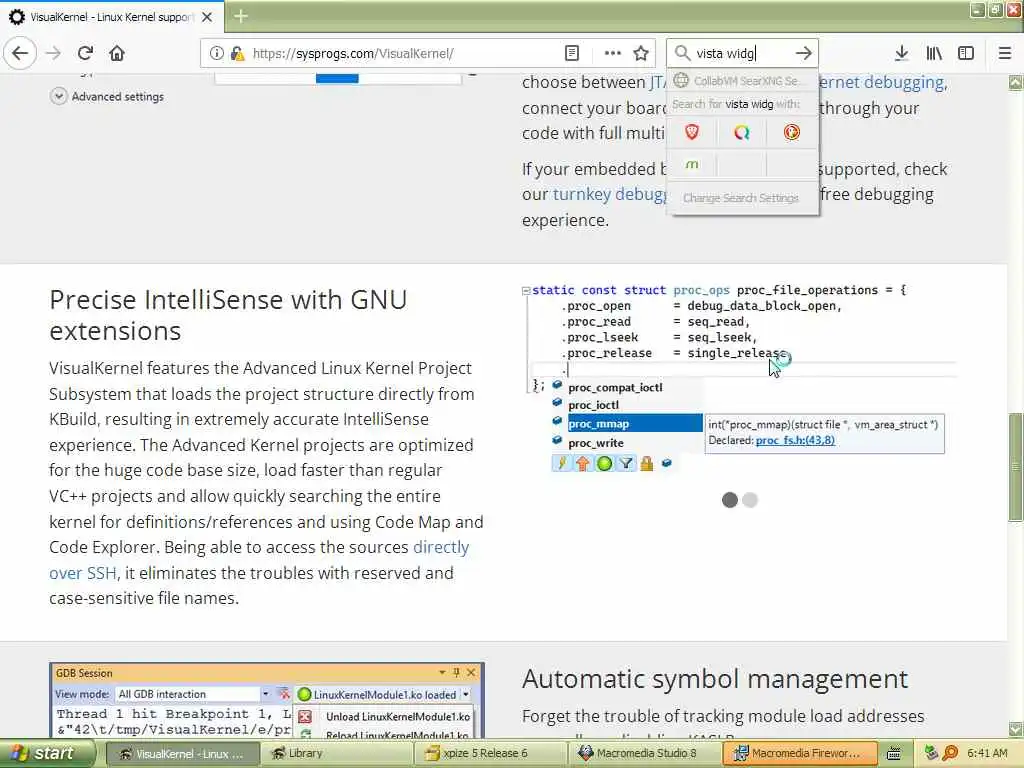The image size is (1024, 768).
Task: Focus the search box containing 'vista widg'
Action: point(741,53)
